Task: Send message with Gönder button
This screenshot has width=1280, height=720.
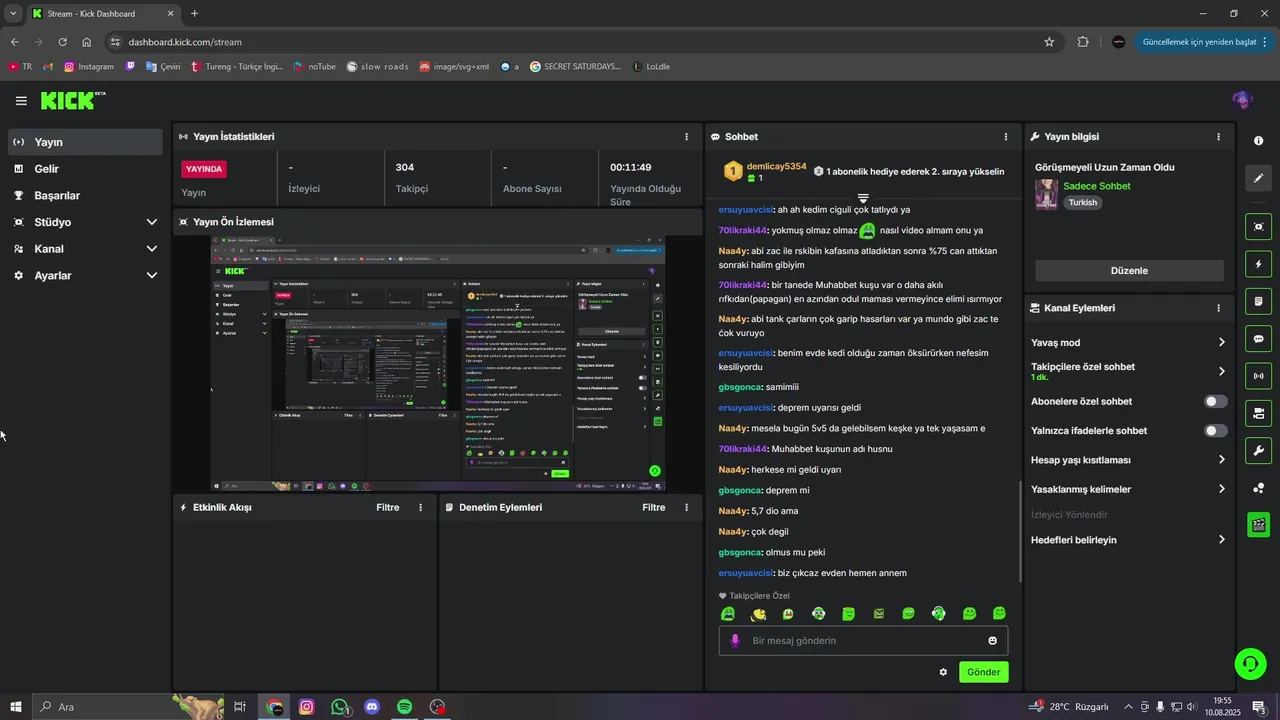Action: (x=983, y=672)
